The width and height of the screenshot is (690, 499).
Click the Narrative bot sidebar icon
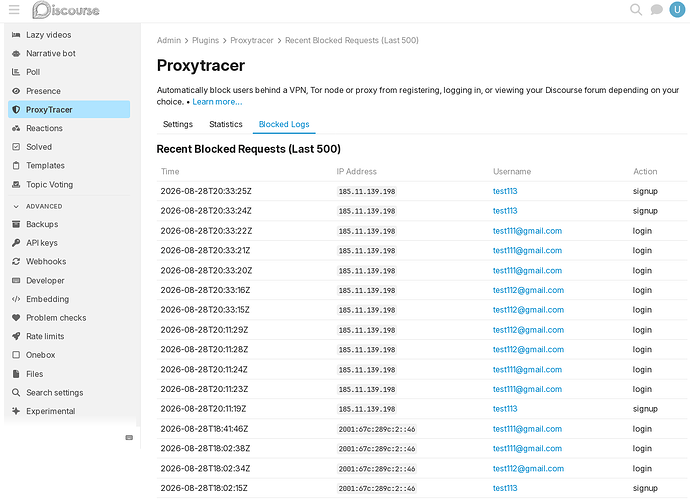click(x=16, y=53)
